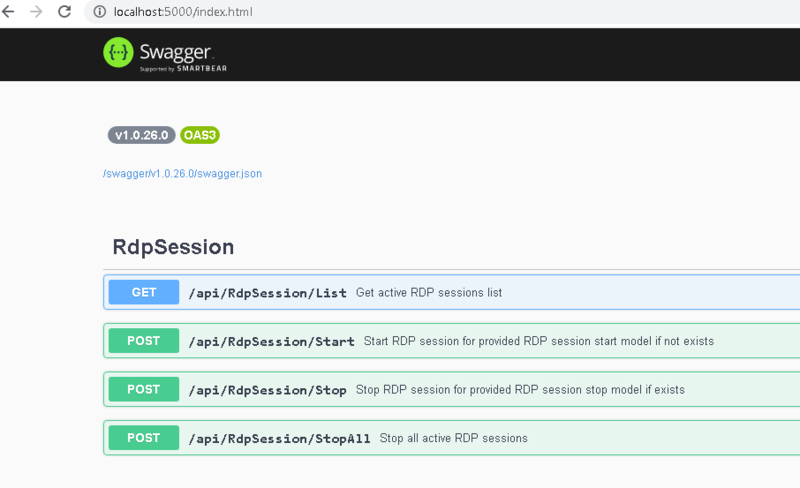Image resolution: width=800 pixels, height=488 pixels.
Task: Click the POST badge for StopAll endpoint
Action: click(144, 437)
